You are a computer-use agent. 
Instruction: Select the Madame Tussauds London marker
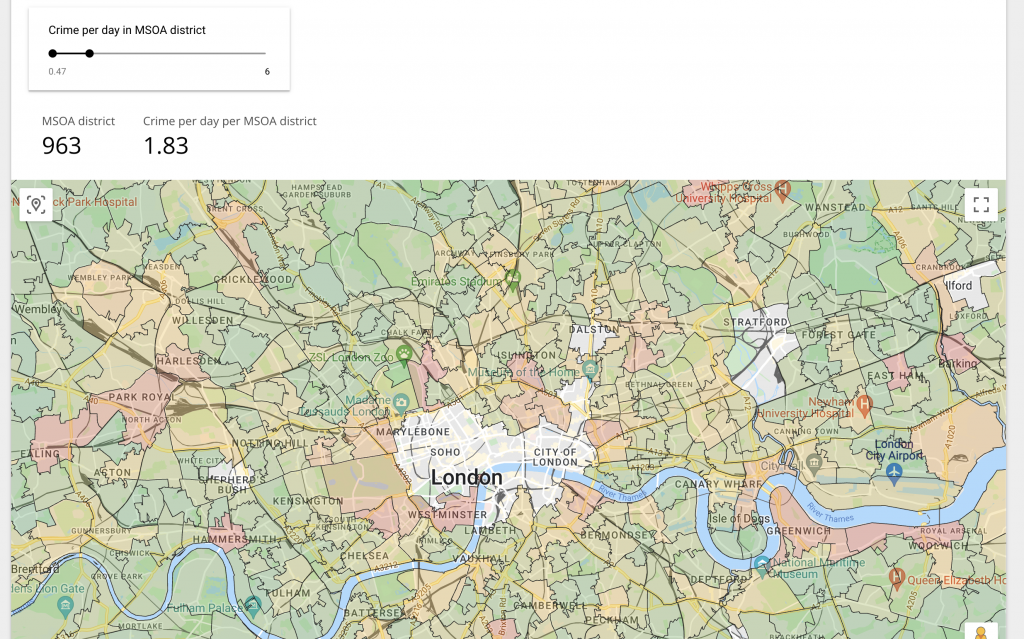pyautogui.click(x=400, y=402)
